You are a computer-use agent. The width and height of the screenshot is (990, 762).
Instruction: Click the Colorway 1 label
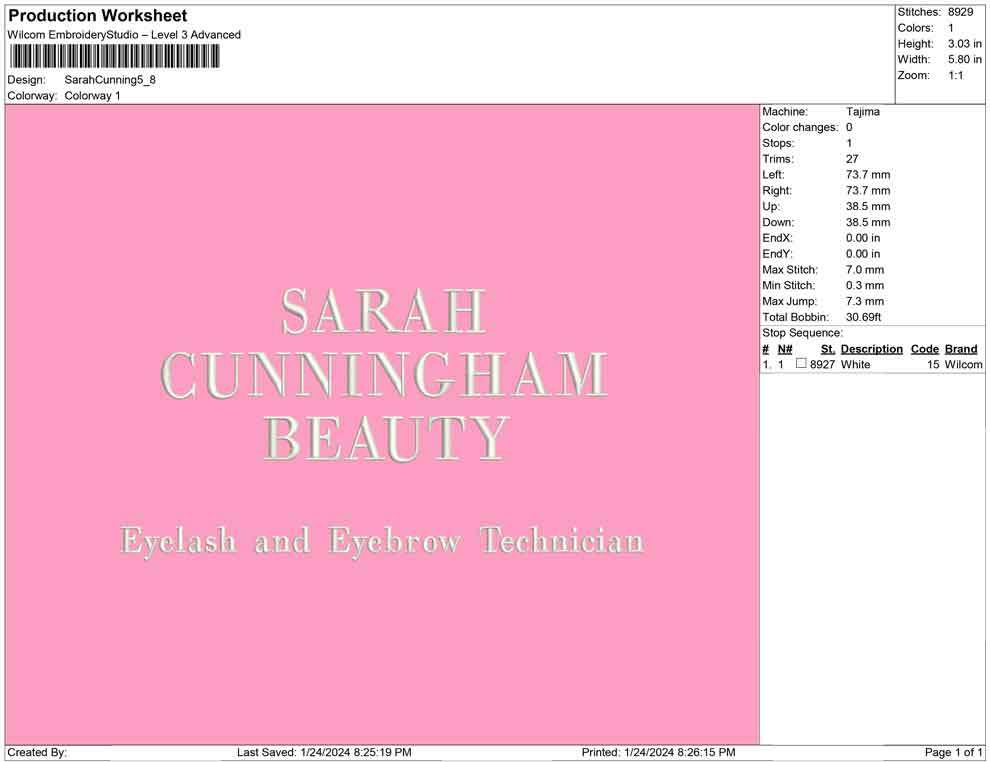point(92,96)
